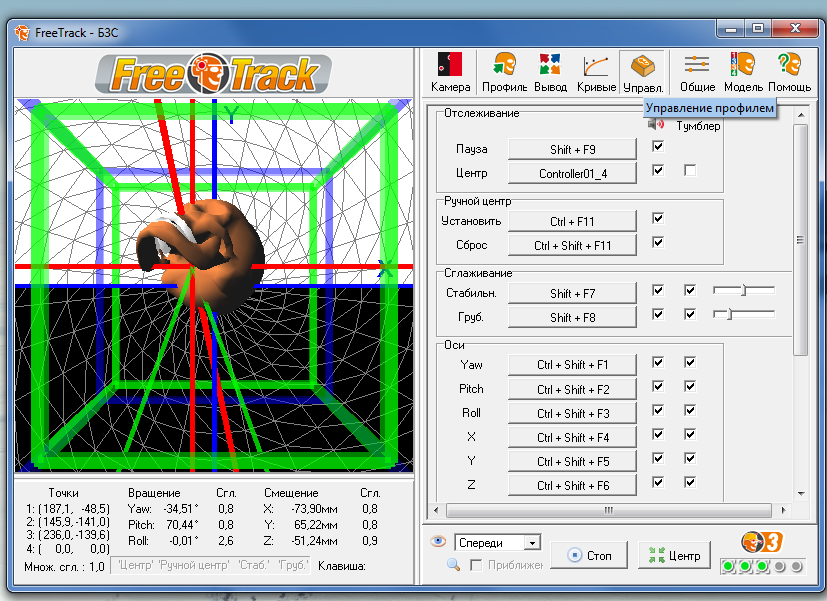This screenshot has width=827, height=601.
Task: Click the X offset value -73,90мм
Action: [314, 509]
